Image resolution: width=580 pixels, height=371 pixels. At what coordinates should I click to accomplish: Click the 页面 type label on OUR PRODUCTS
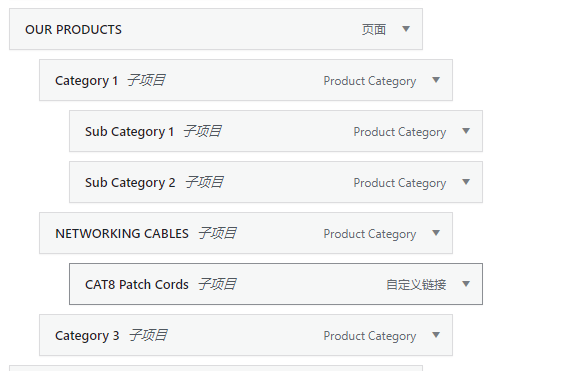click(x=374, y=30)
